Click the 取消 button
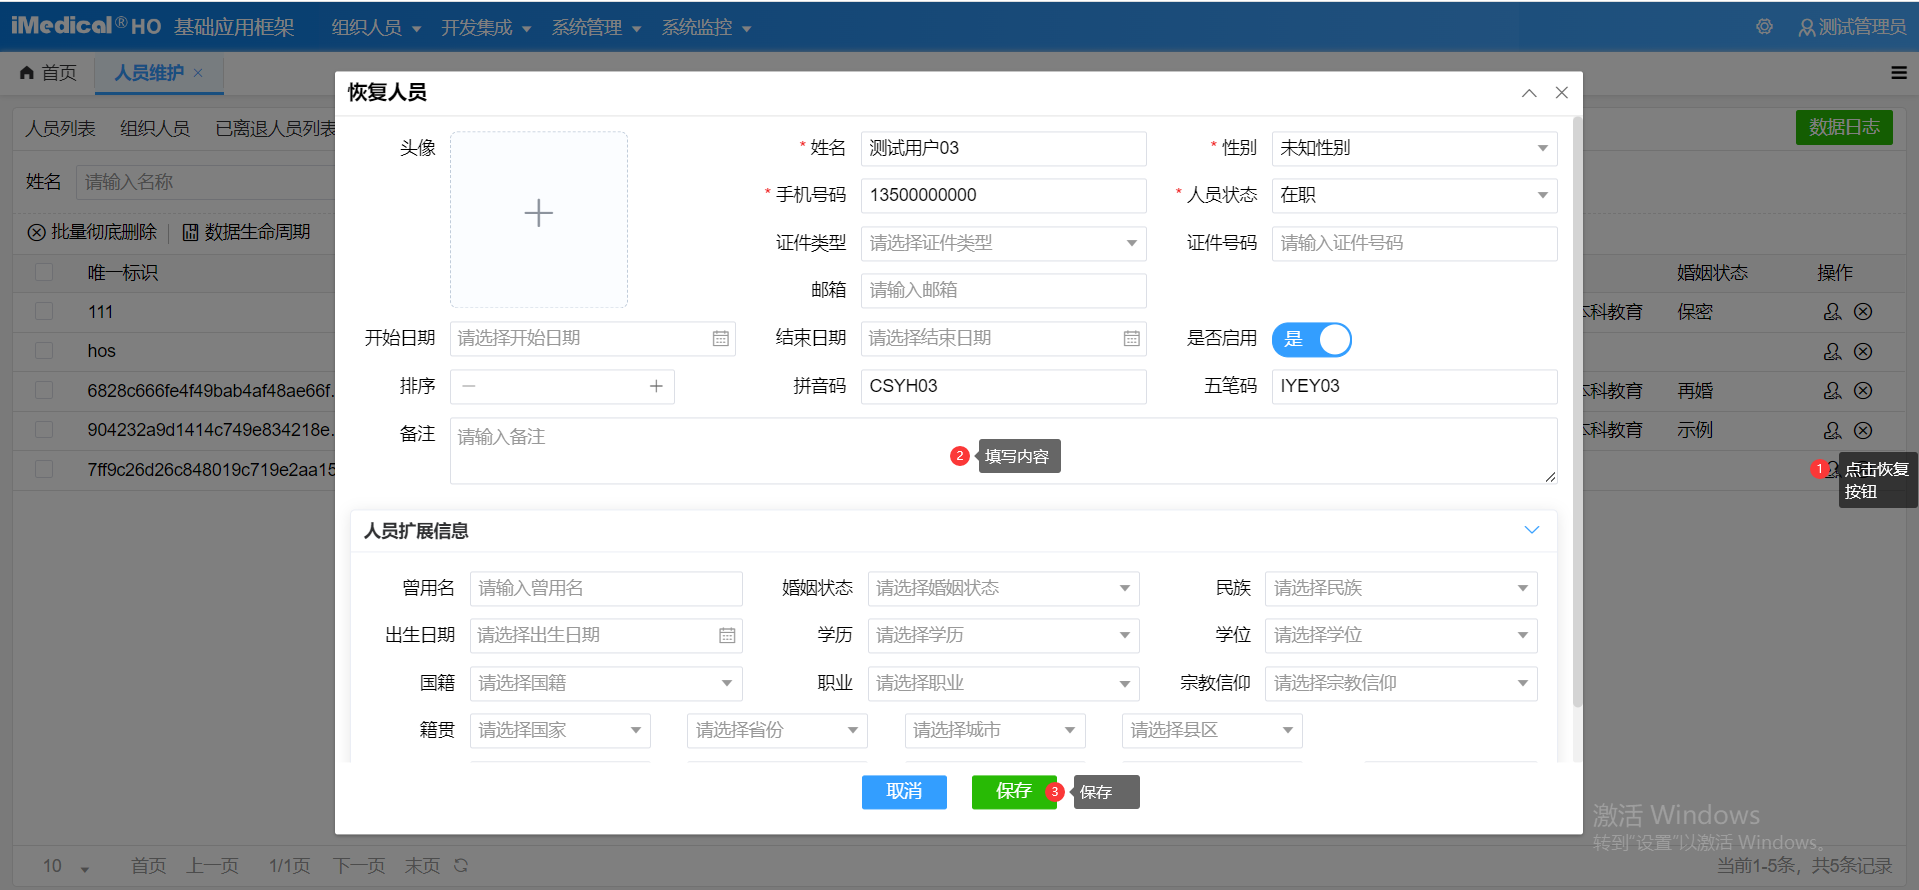 pyautogui.click(x=904, y=792)
